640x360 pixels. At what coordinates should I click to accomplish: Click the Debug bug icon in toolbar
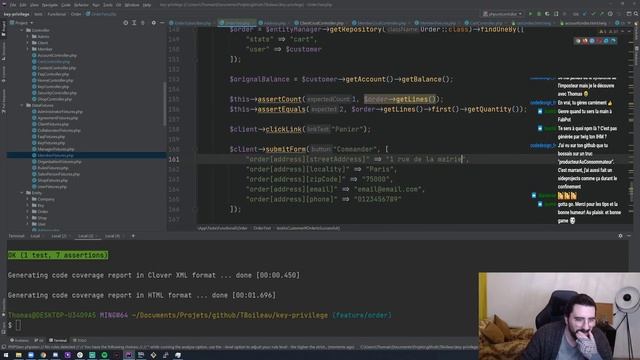point(539,14)
